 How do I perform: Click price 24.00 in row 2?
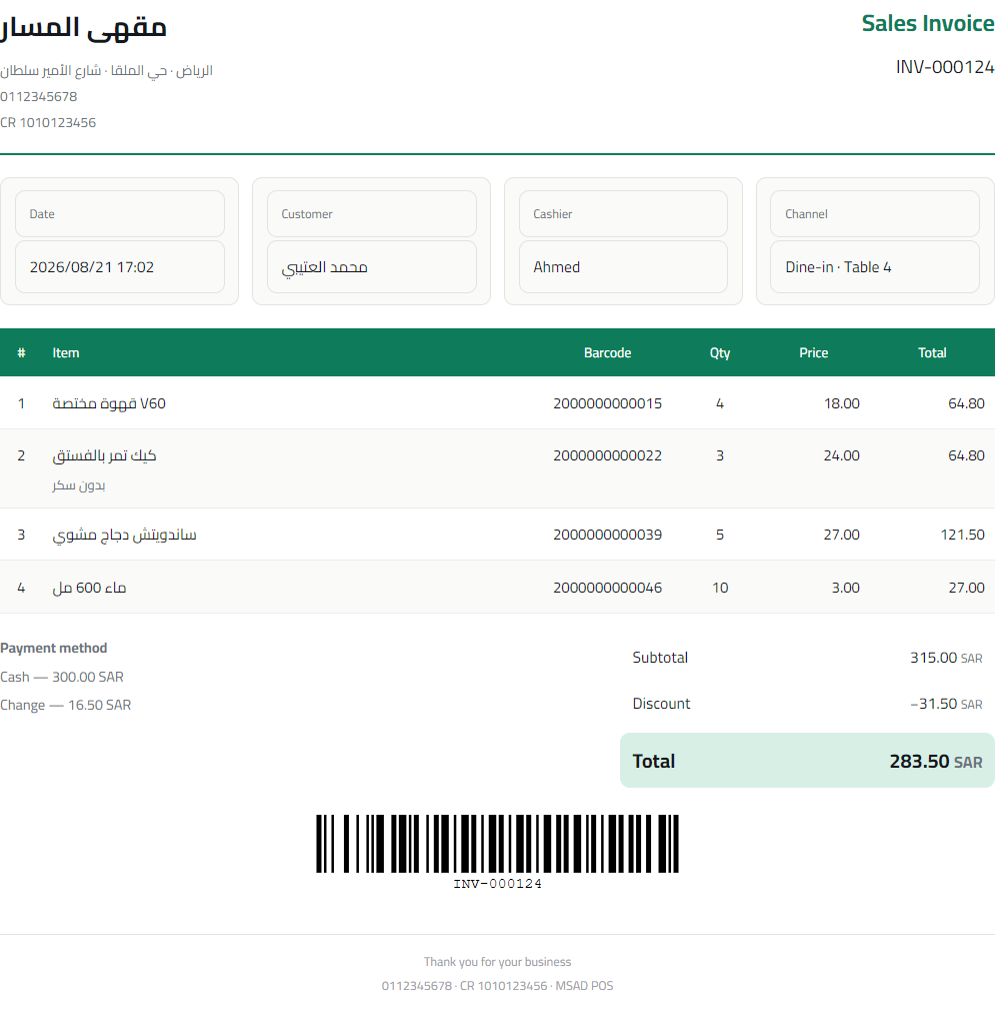coord(842,456)
